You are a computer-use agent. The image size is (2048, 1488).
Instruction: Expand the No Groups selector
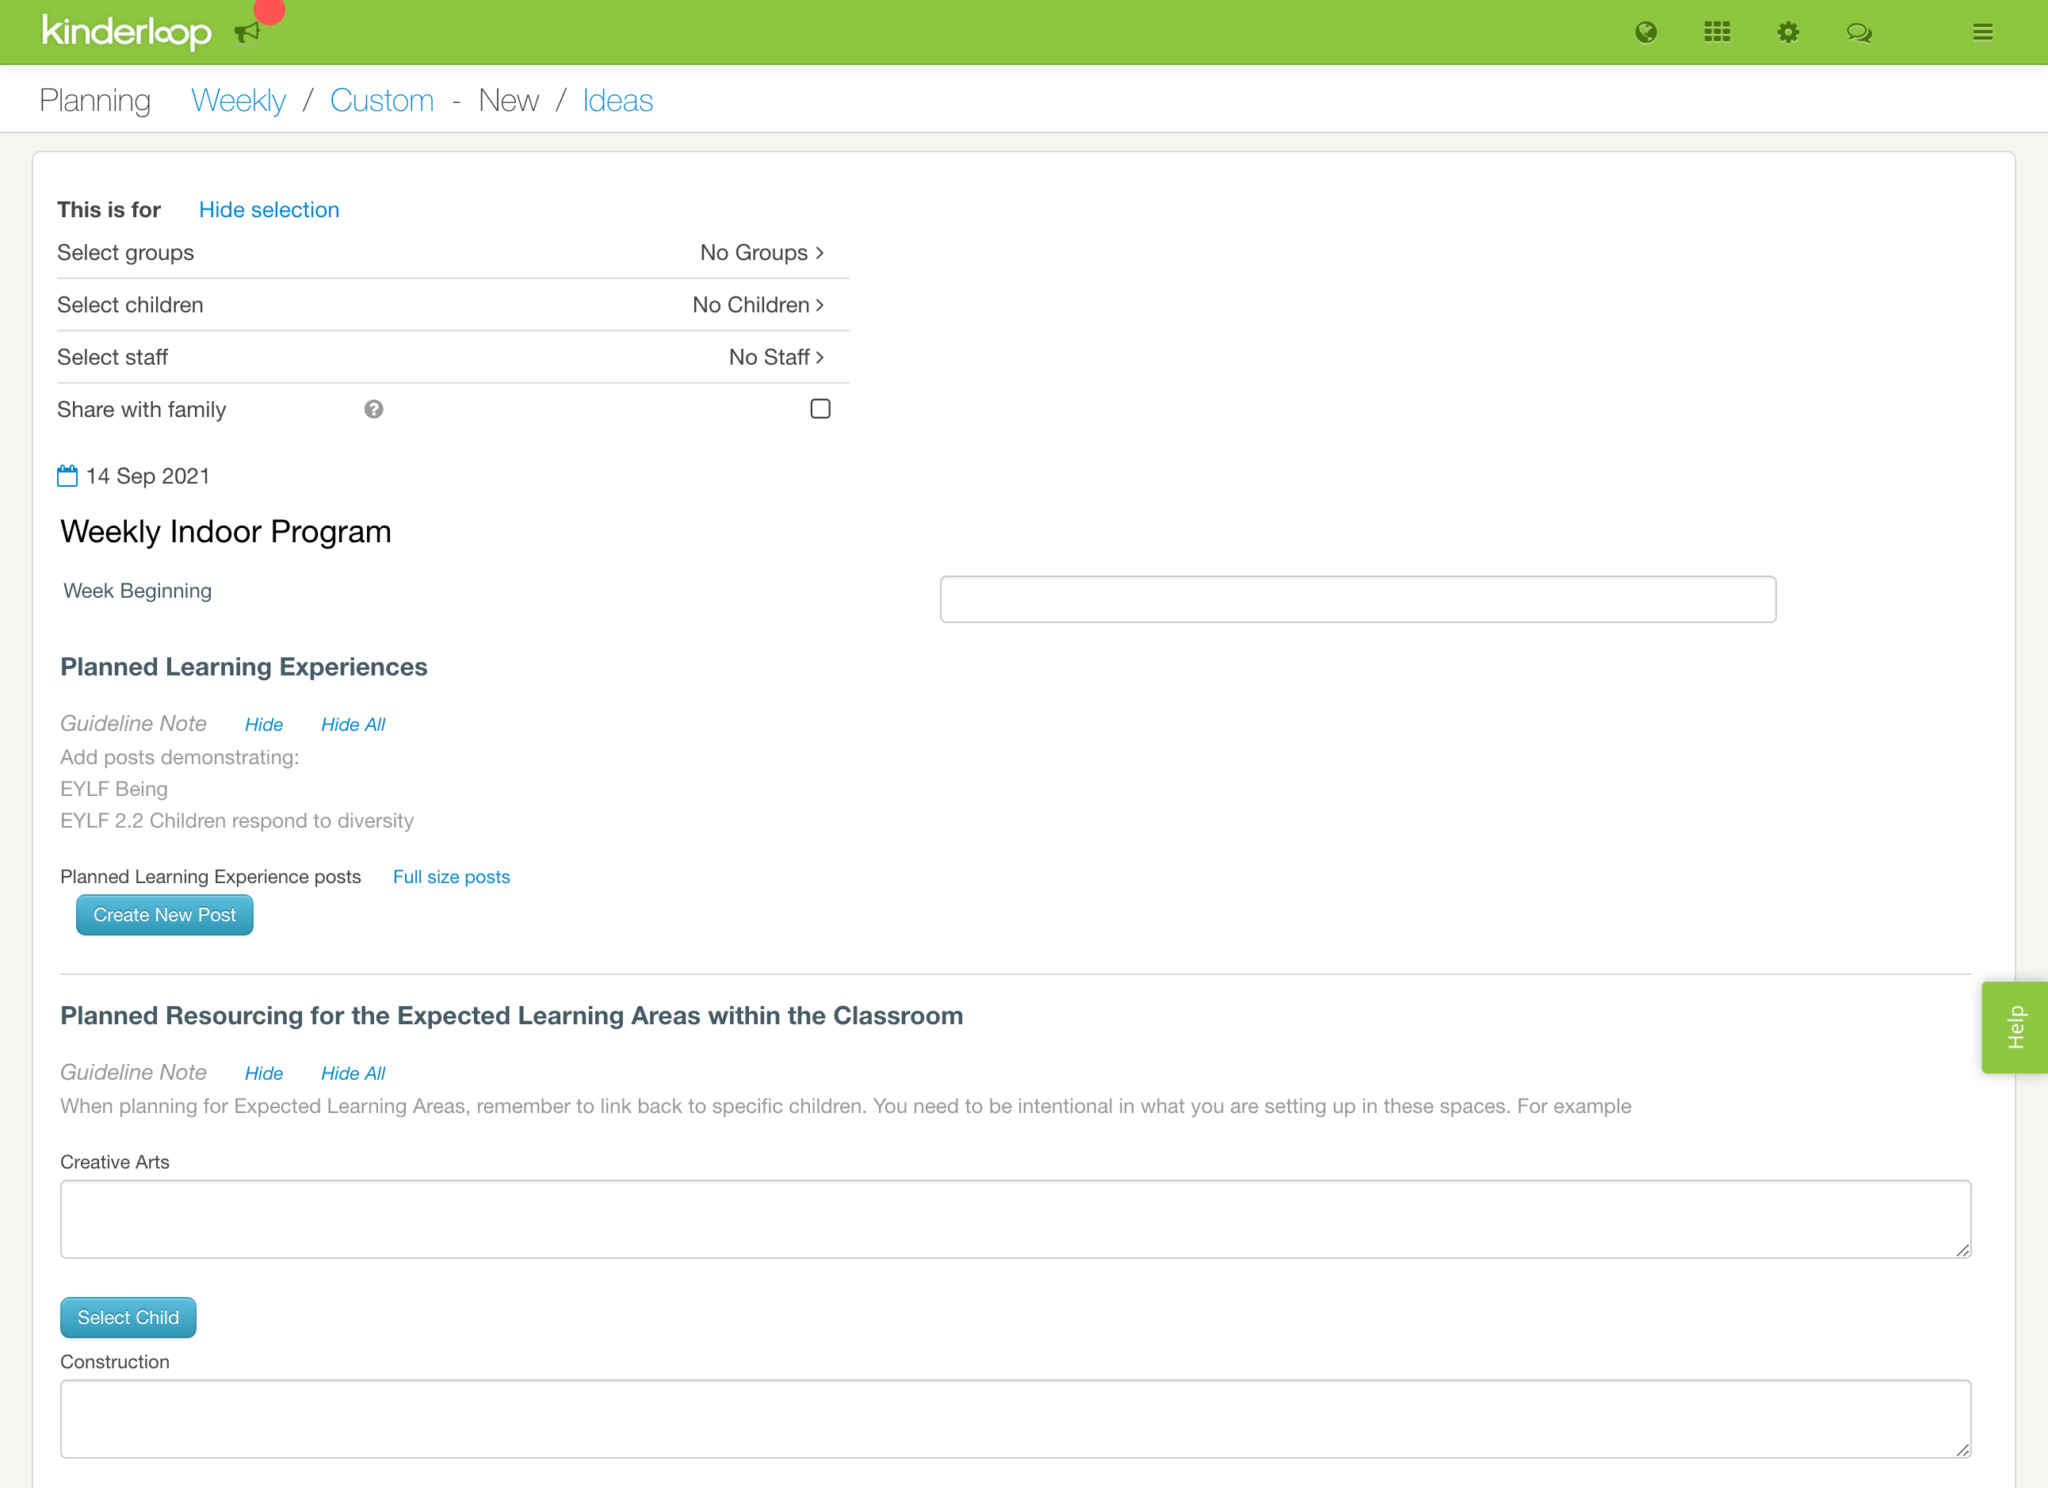click(x=762, y=252)
